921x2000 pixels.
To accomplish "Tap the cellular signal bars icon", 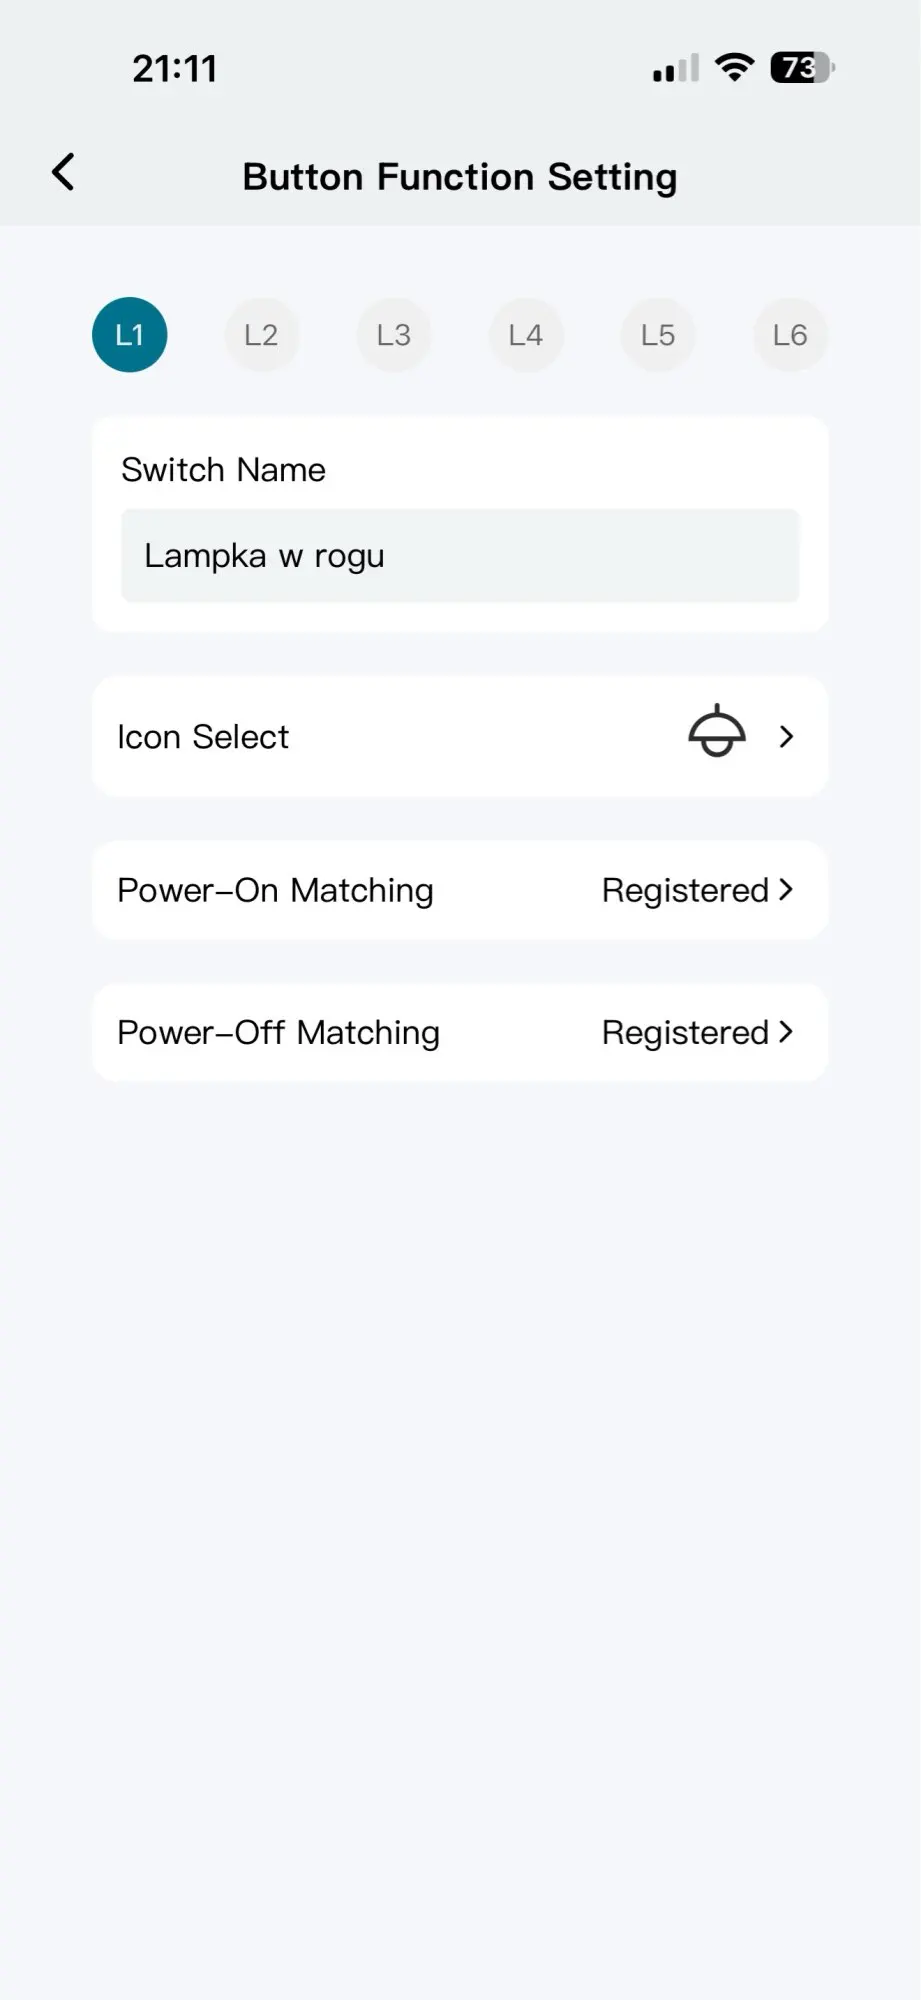I will click(x=676, y=68).
